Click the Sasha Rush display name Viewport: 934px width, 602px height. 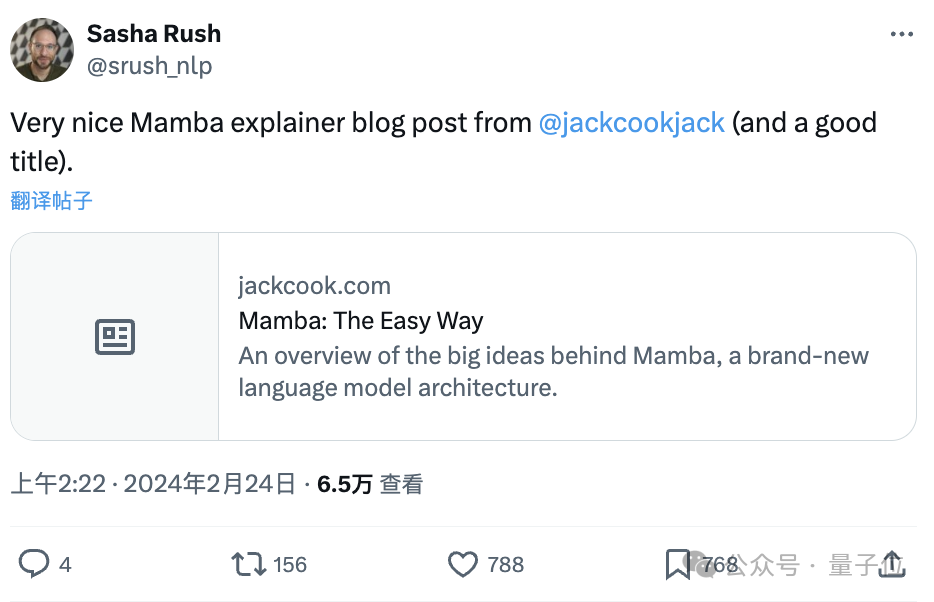[154, 33]
